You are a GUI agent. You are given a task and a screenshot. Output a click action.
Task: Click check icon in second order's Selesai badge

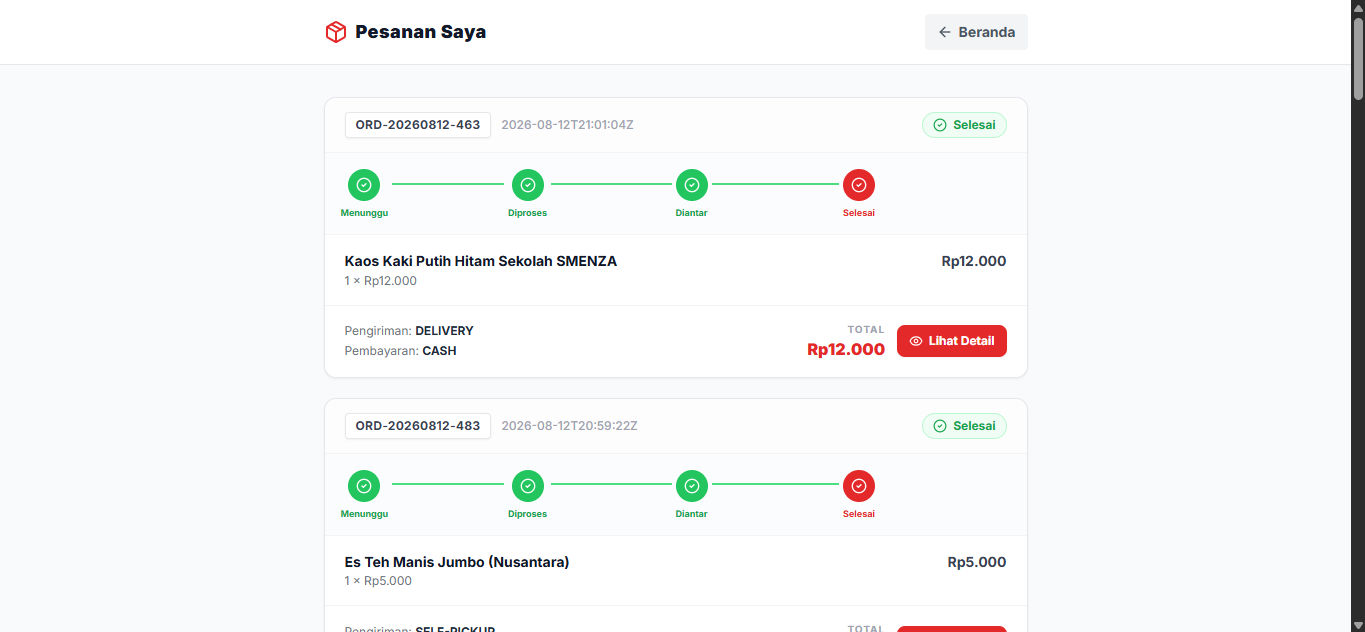[x=940, y=426]
